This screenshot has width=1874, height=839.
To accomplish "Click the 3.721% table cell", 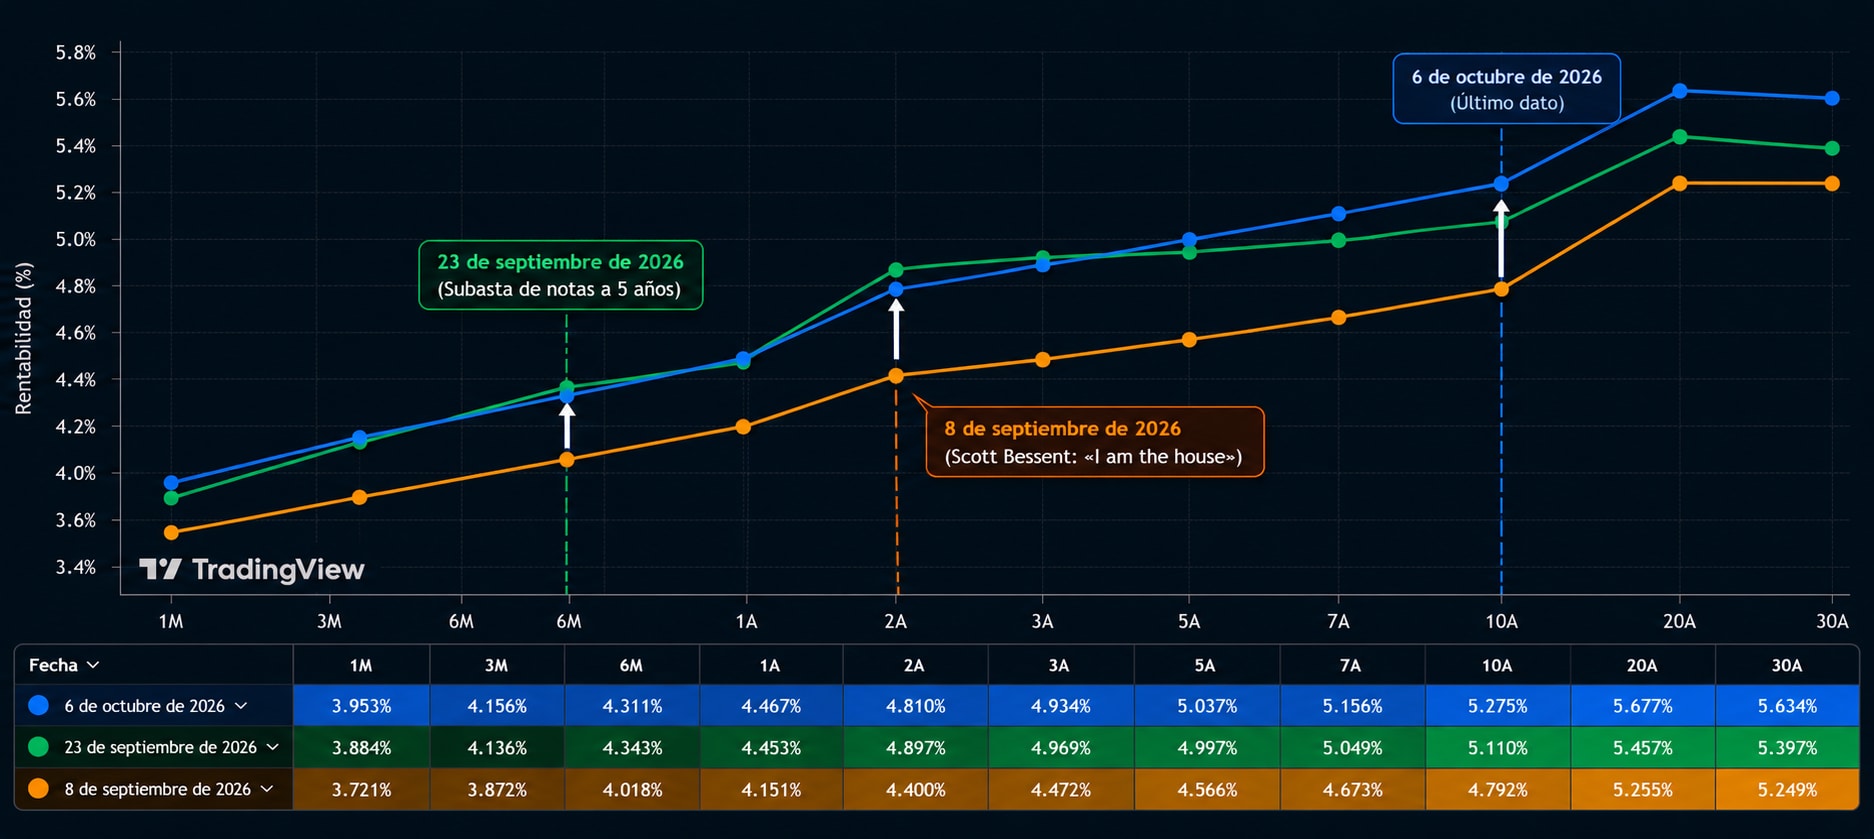I will (361, 789).
